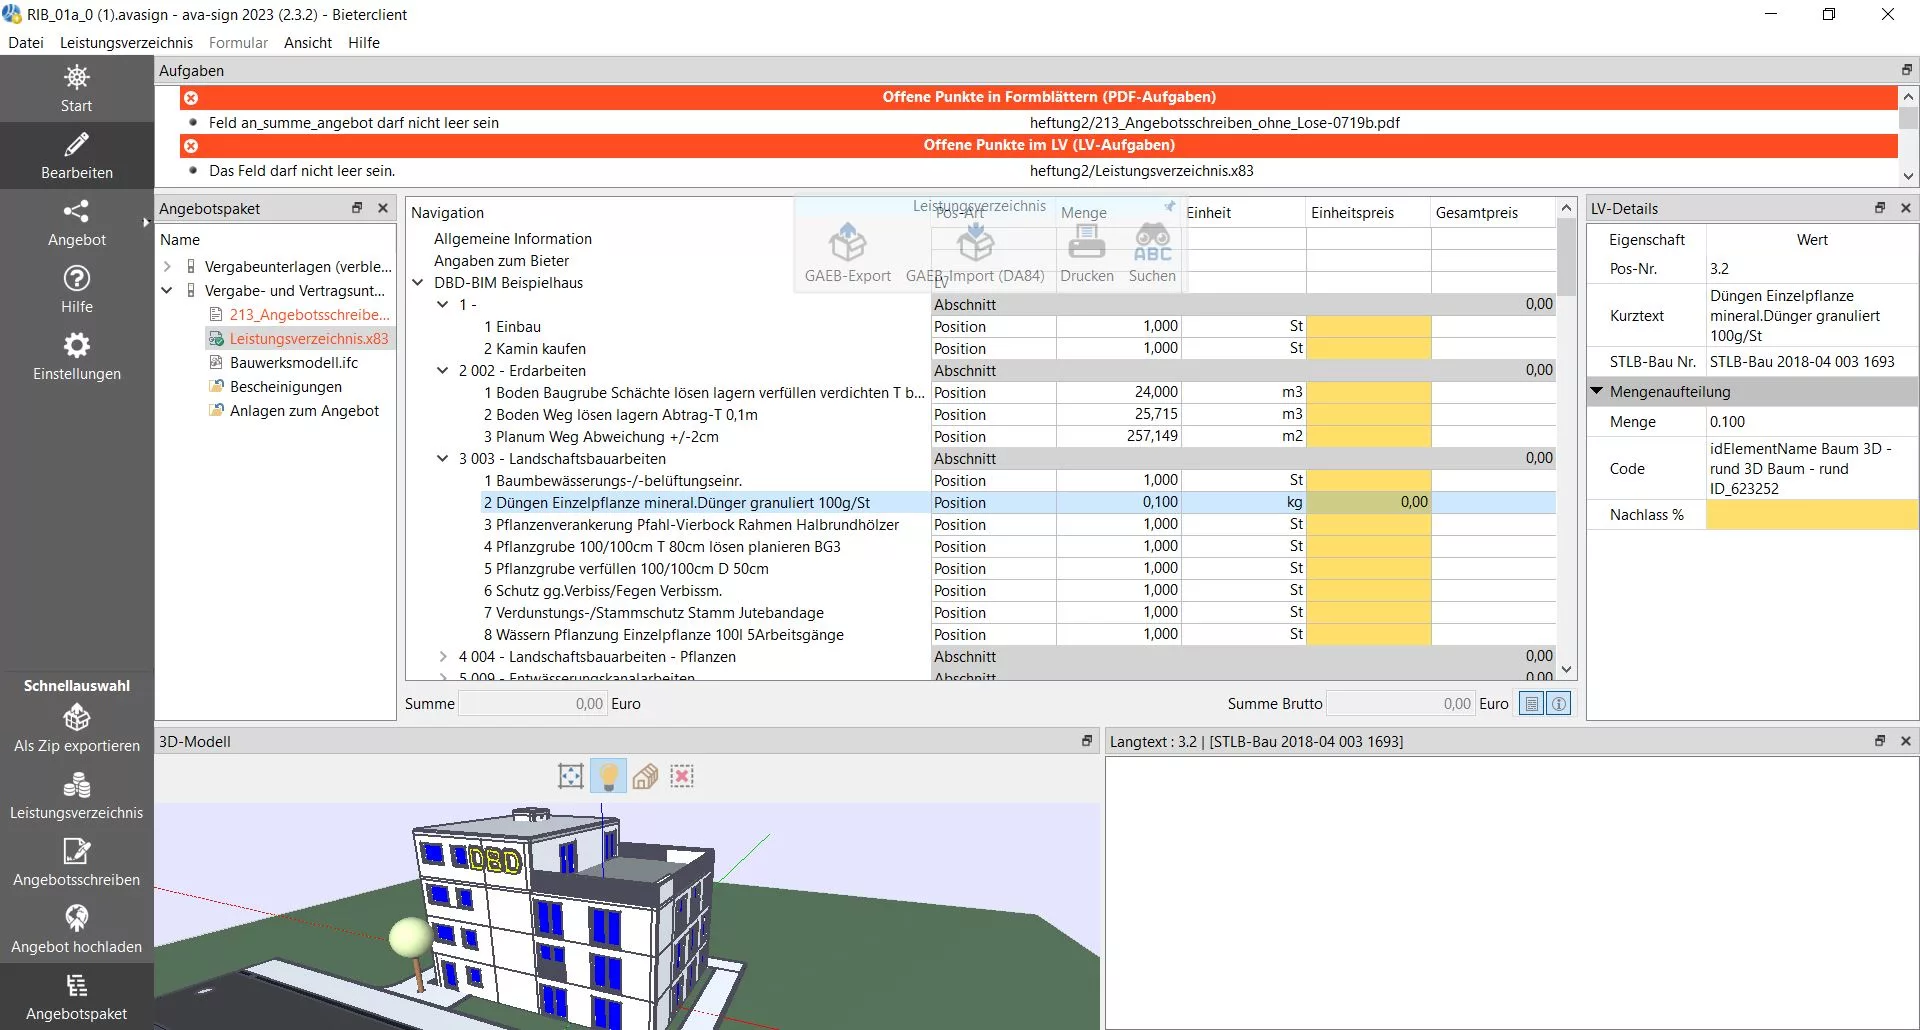1920x1030 pixels.
Task: Open the Formular menu
Action: click(x=238, y=43)
